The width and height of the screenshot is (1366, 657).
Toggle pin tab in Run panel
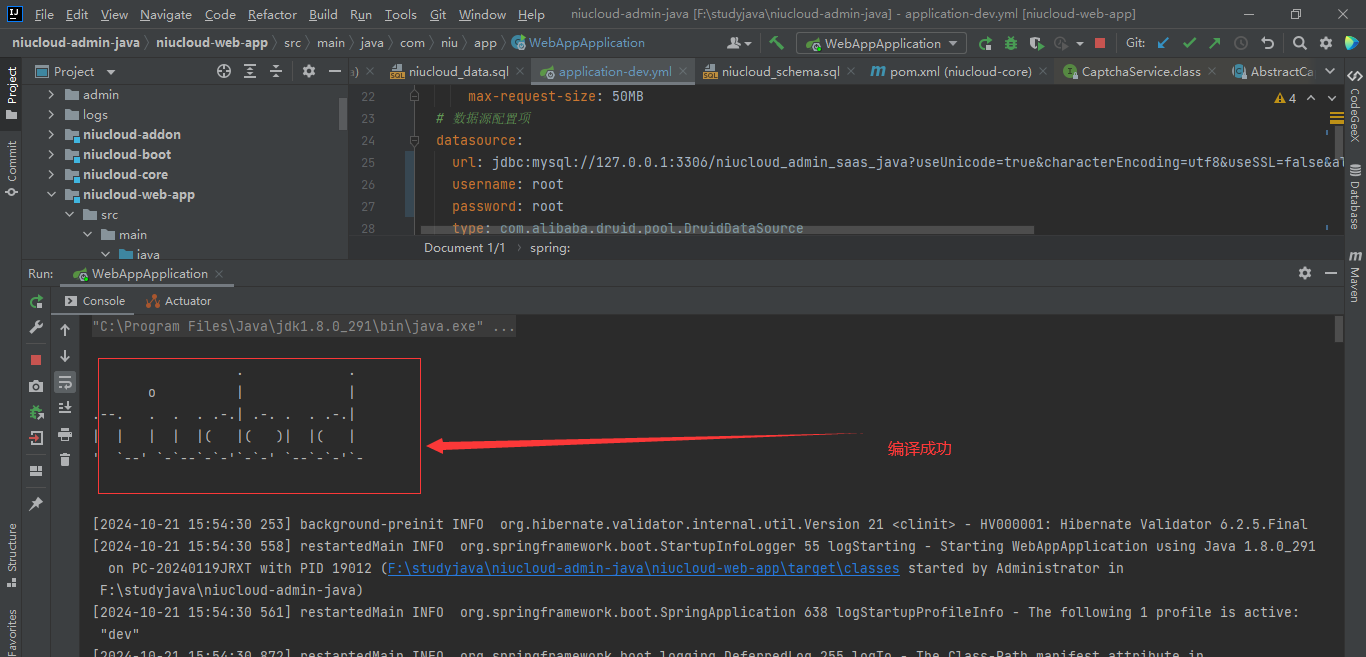36,504
